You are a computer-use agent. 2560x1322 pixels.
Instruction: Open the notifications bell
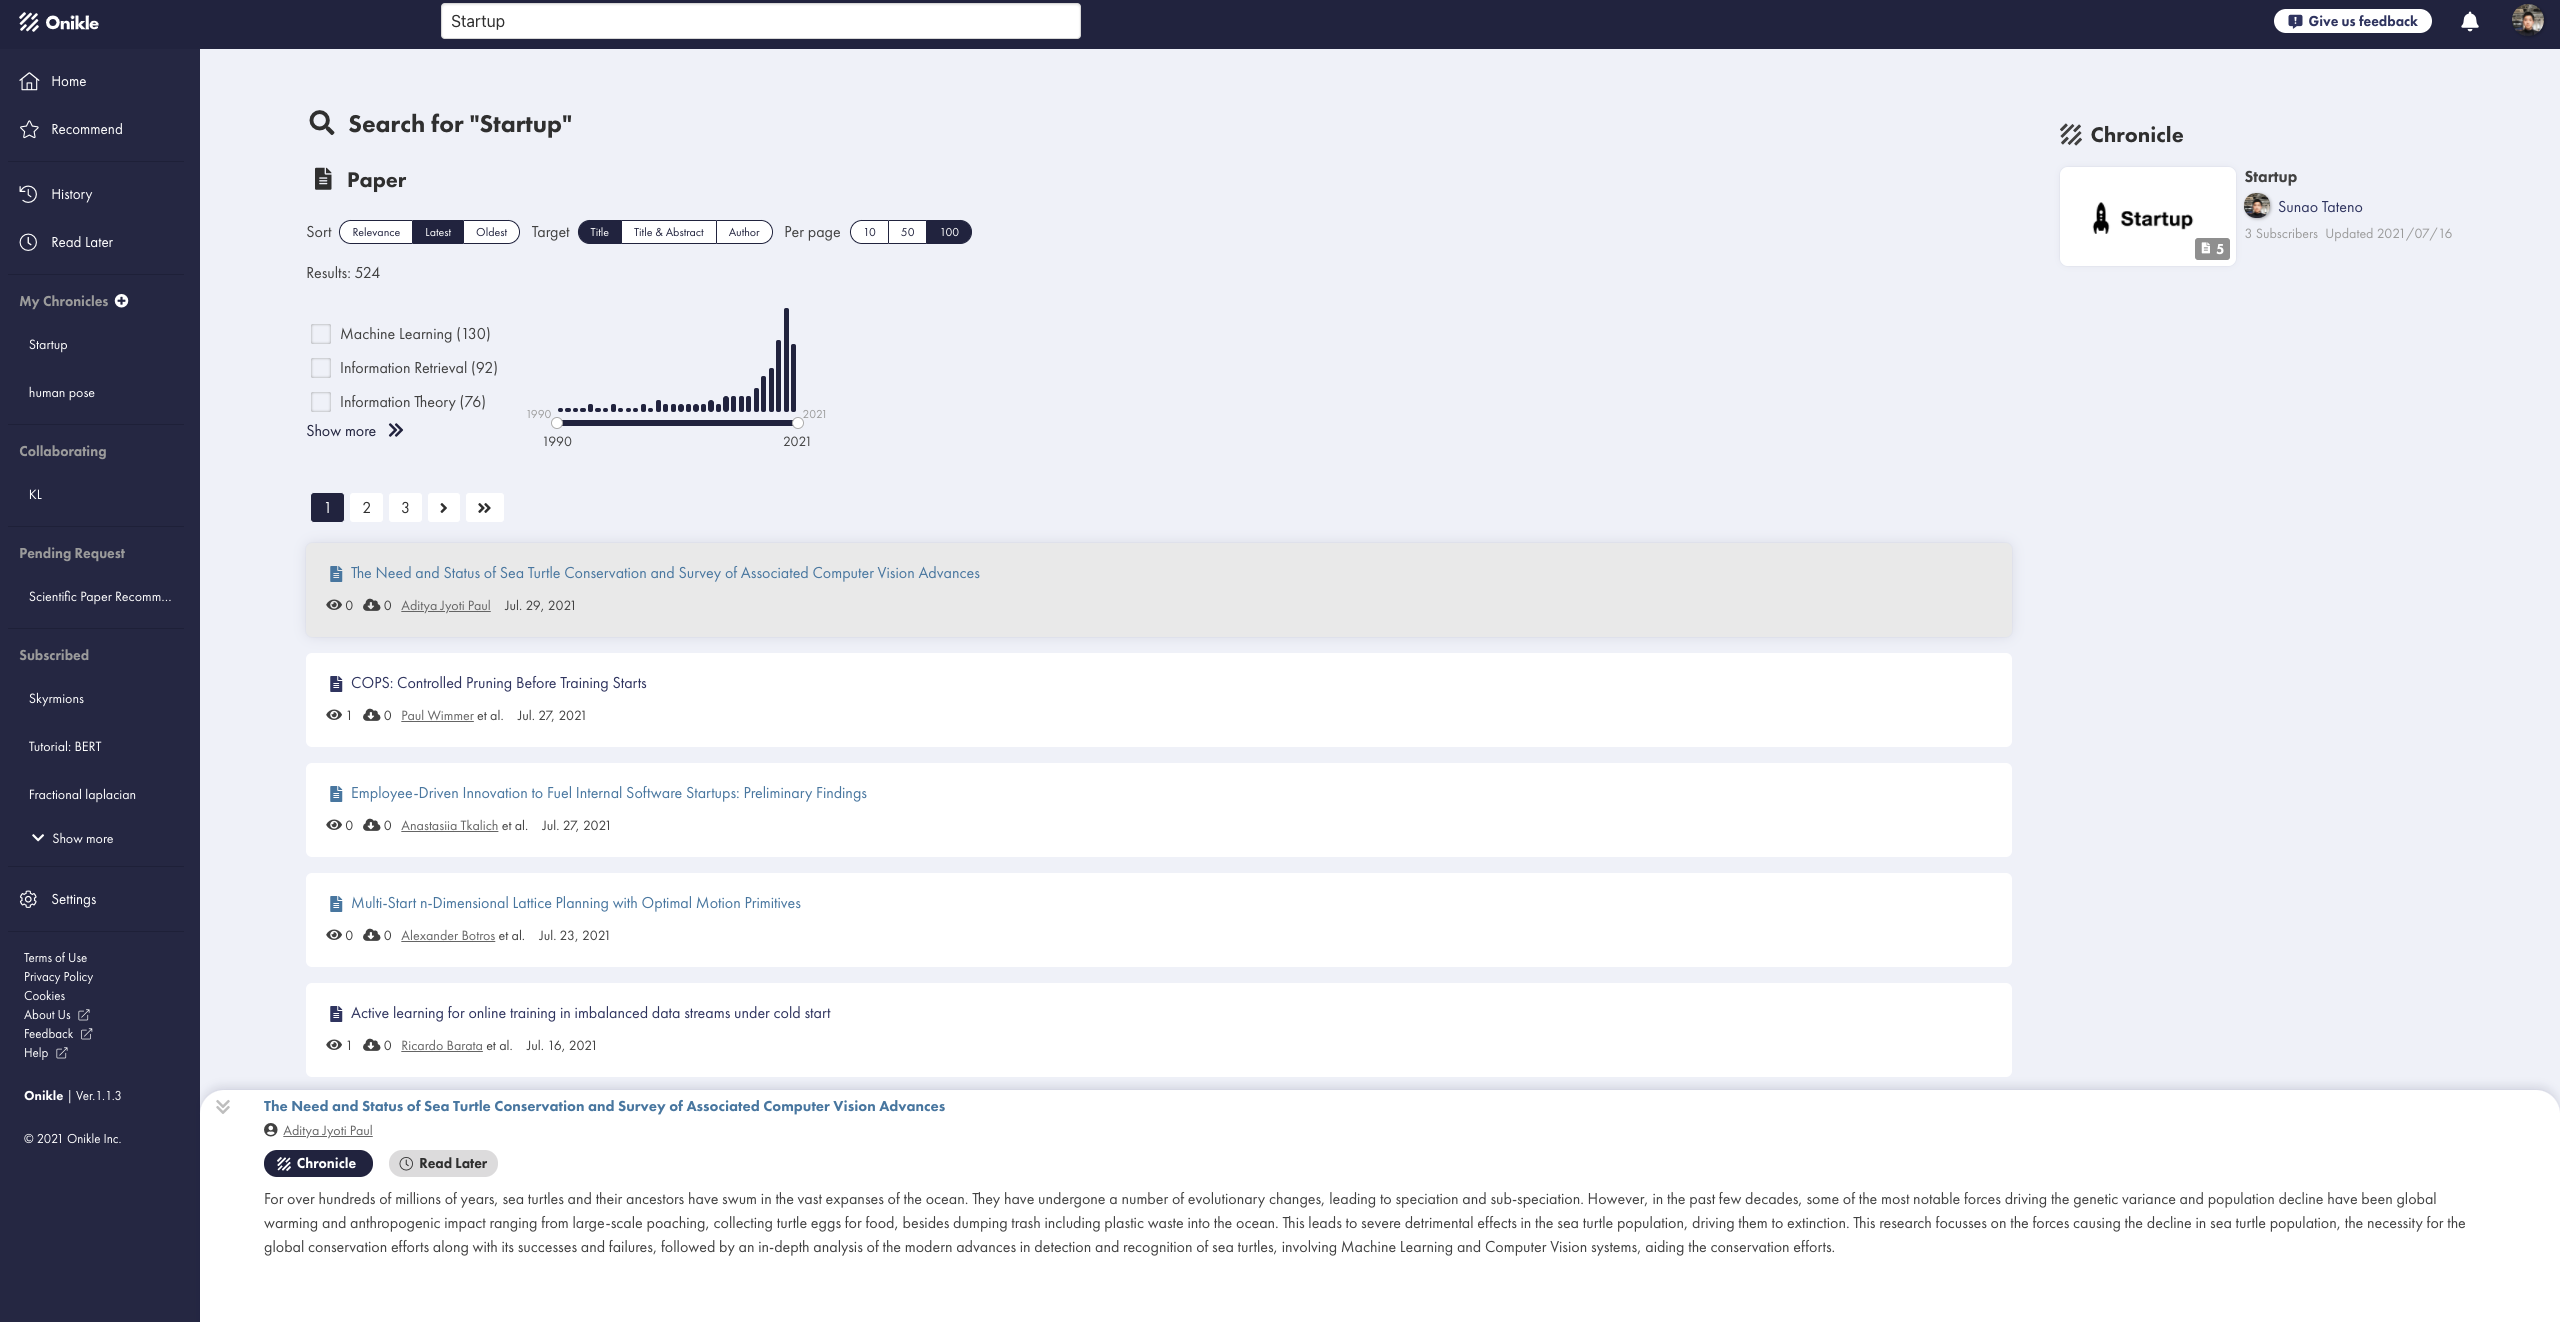[2469, 20]
